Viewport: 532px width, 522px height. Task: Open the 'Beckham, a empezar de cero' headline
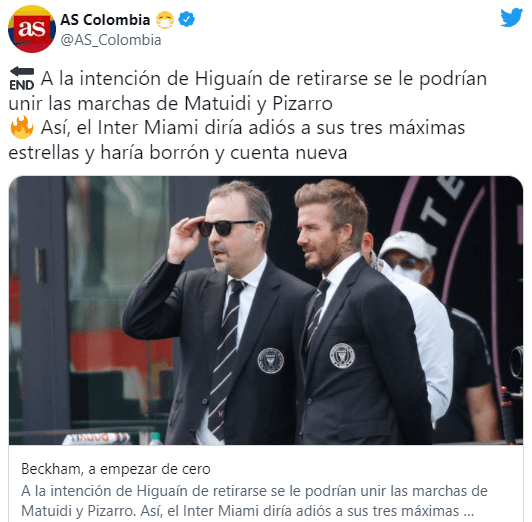click(116, 469)
